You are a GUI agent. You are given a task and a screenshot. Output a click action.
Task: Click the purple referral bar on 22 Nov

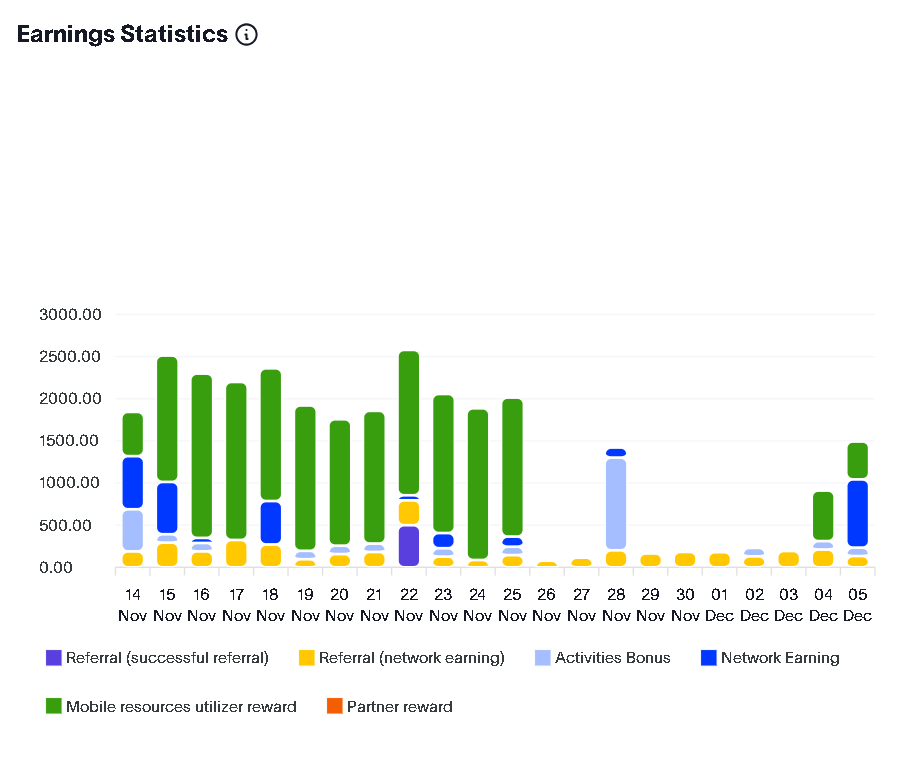click(409, 546)
